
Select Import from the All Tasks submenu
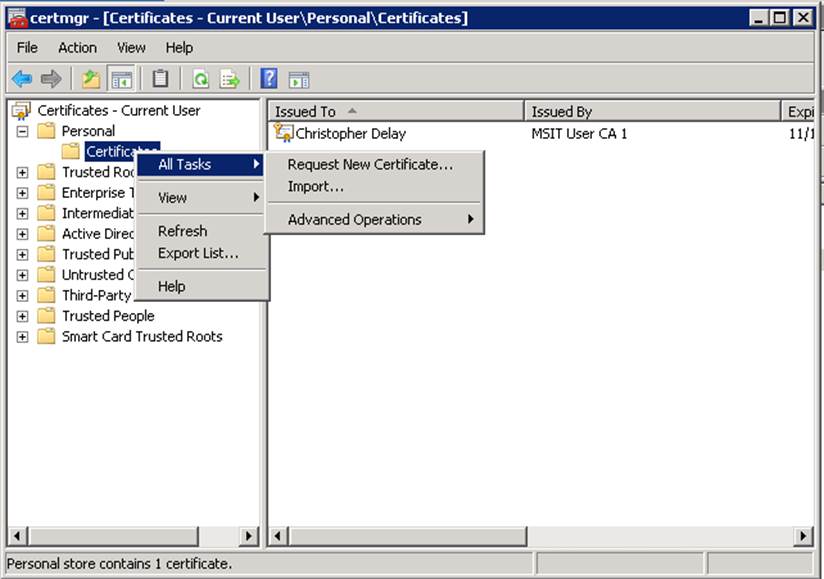click(x=315, y=186)
